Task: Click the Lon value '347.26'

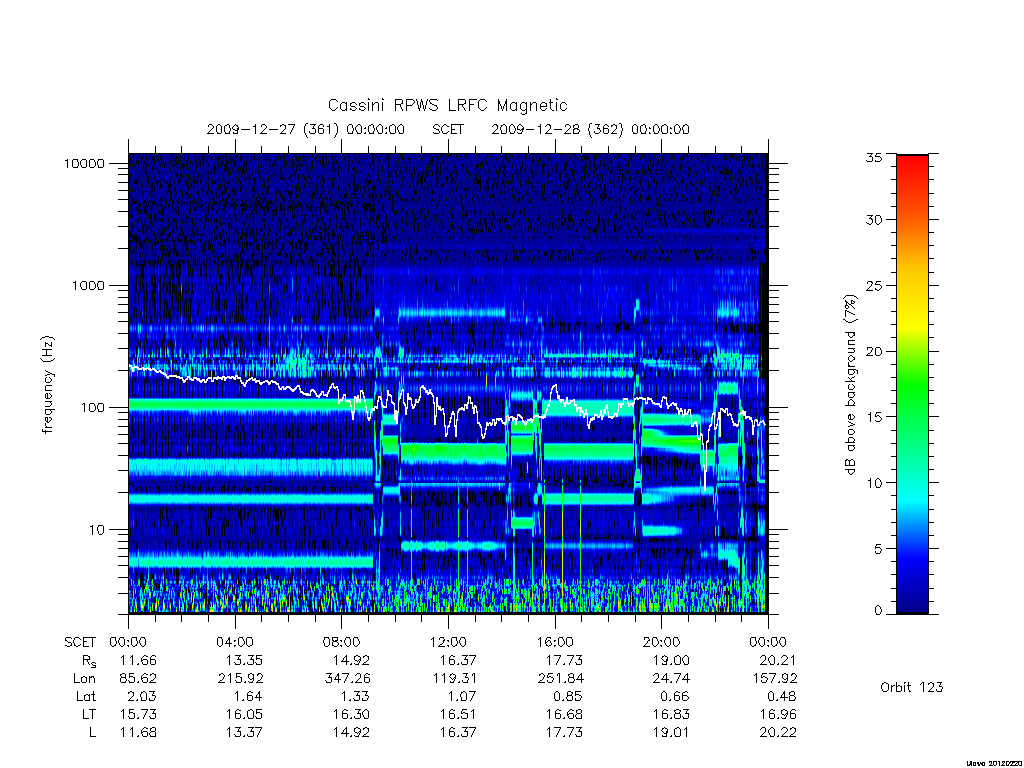Action: [347, 679]
